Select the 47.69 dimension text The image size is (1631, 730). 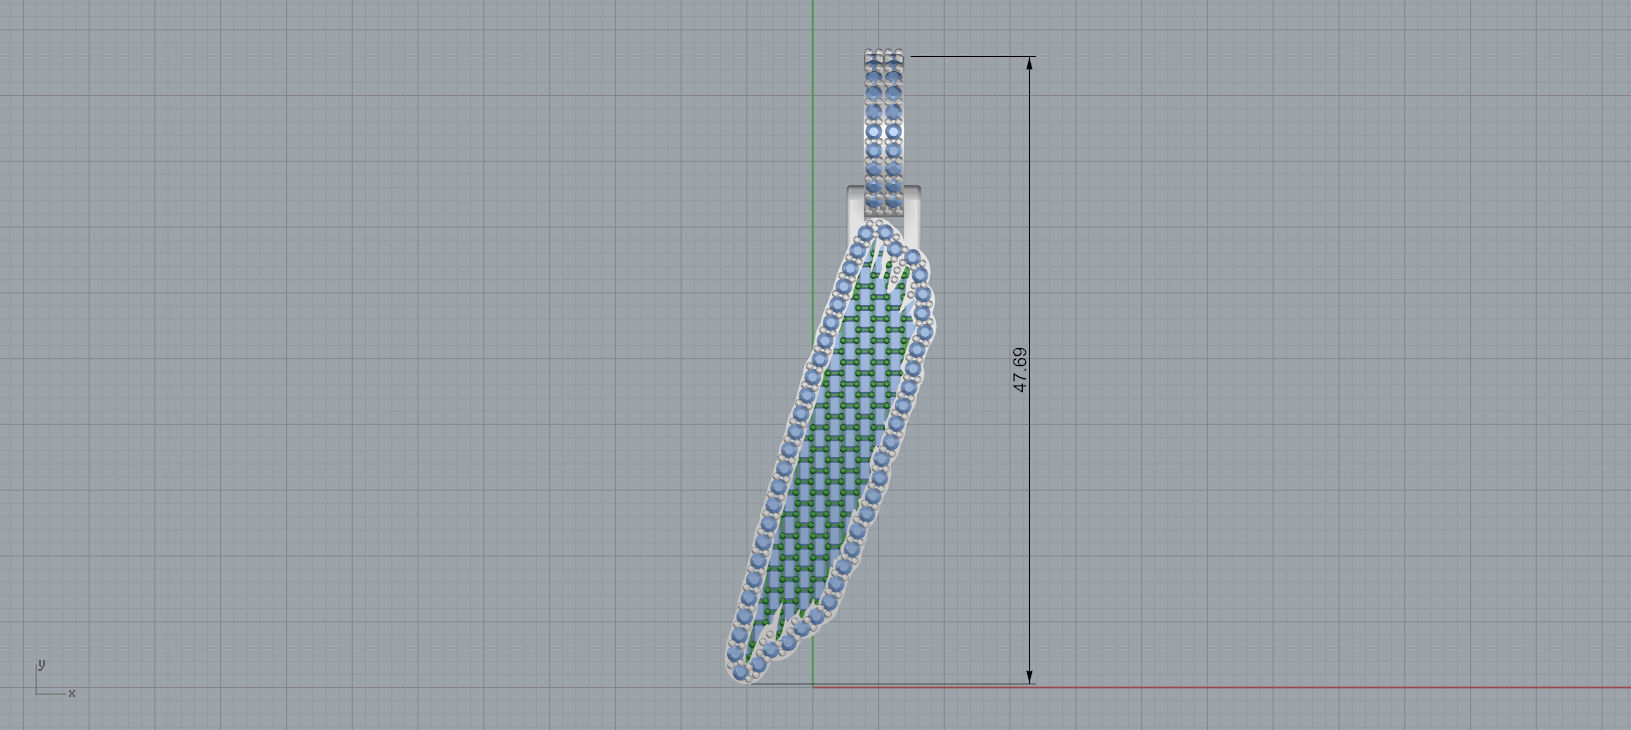(x=1020, y=370)
